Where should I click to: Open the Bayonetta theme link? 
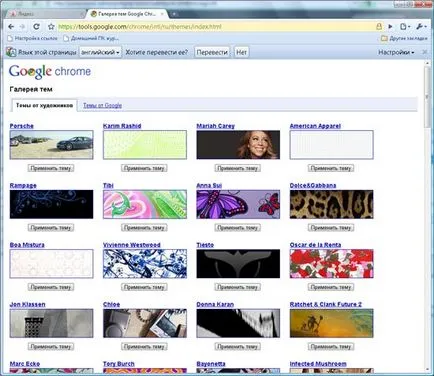tap(211, 364)
